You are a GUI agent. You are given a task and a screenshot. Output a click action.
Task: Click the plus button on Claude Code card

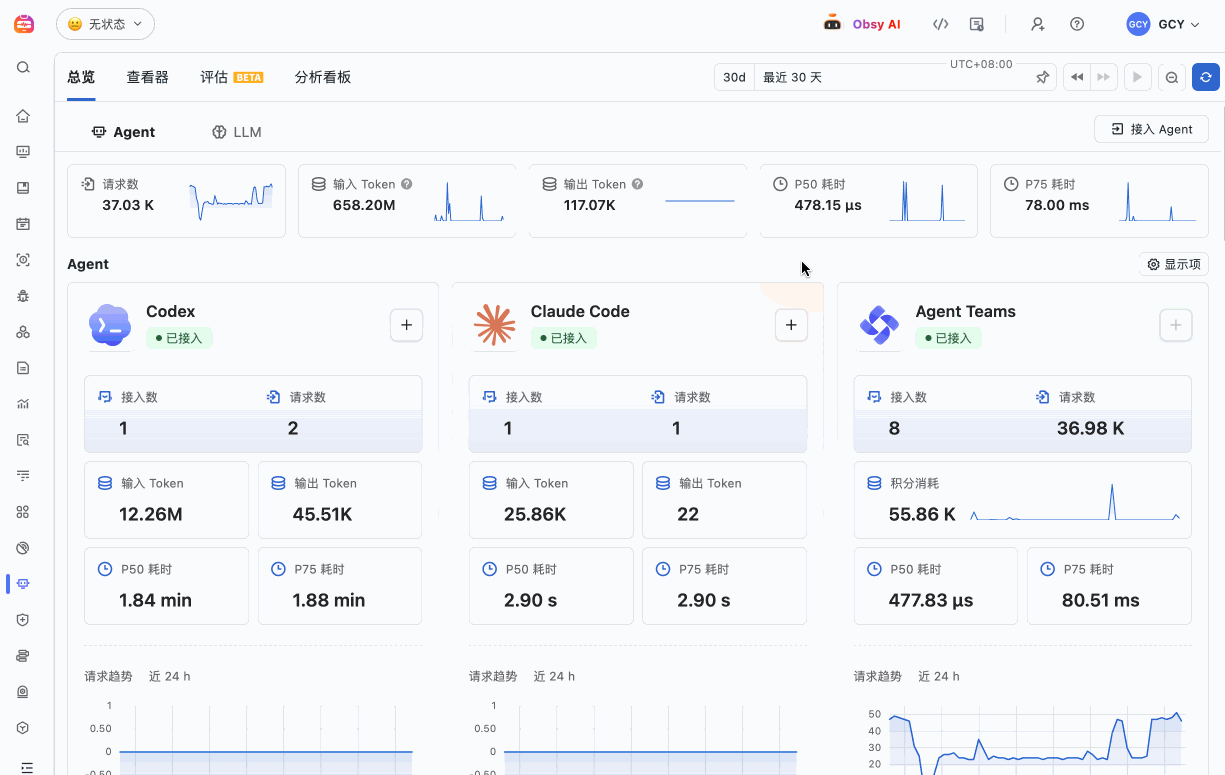(x=791, y=325)
